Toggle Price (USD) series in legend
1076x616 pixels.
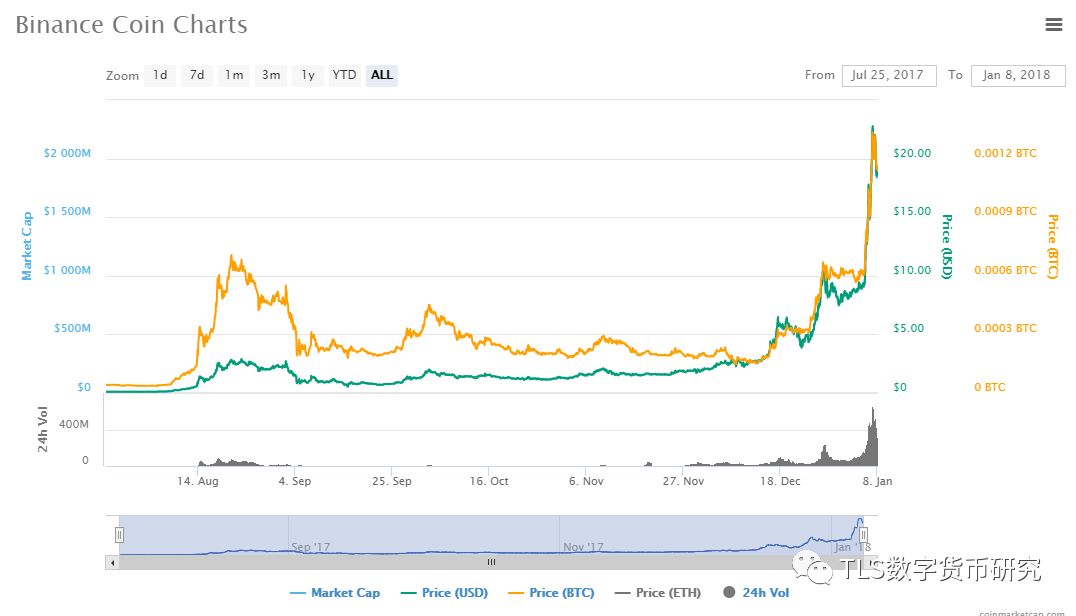coord(445,593)
